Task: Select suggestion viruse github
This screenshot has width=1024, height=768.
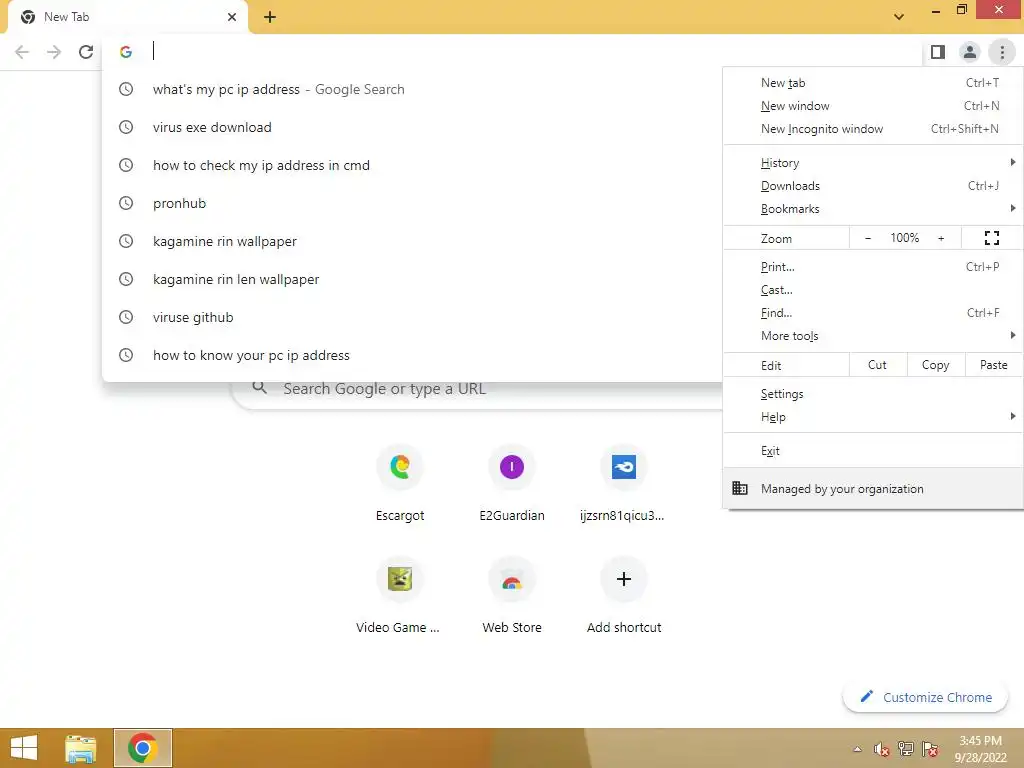Action: [412, 317]
